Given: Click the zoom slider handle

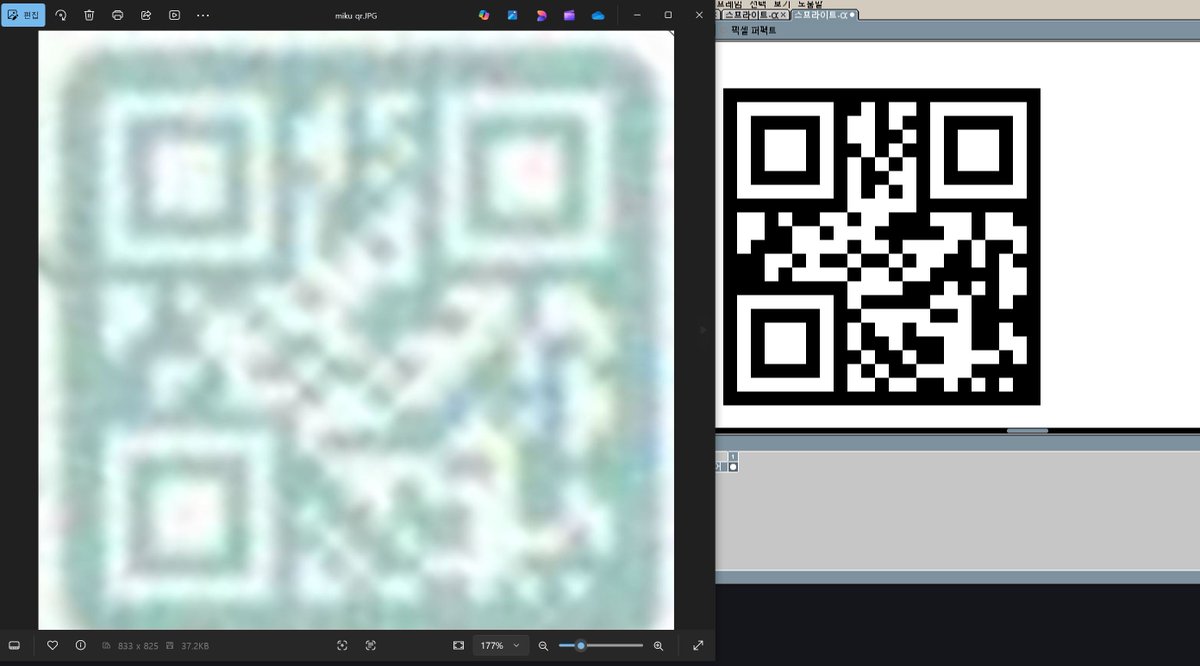Looking at the screenshot, I should coord(581,645).
